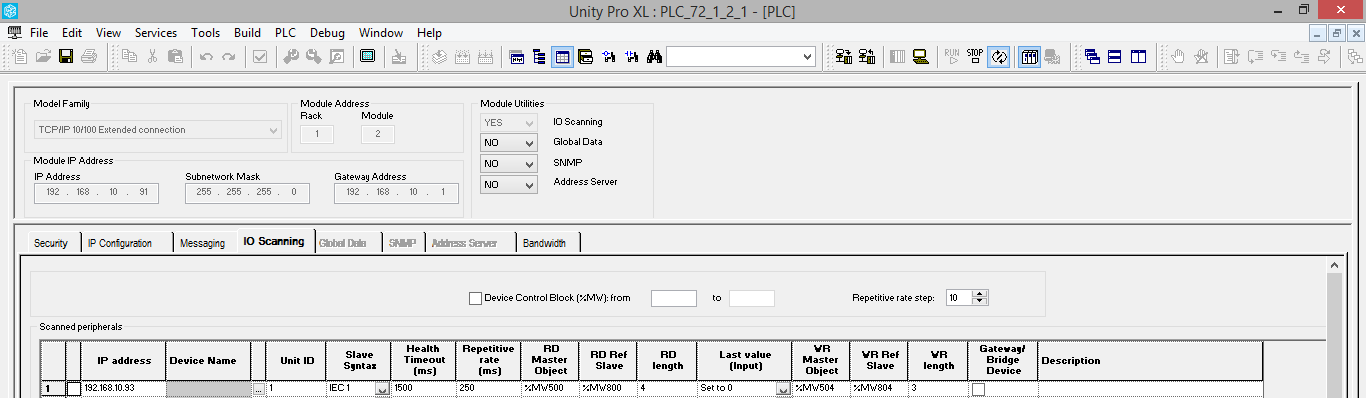The width and height of the screenshot is (1366, 398).
Task: Click the Repetitive rate step spinner
Action: pos(980,298)
